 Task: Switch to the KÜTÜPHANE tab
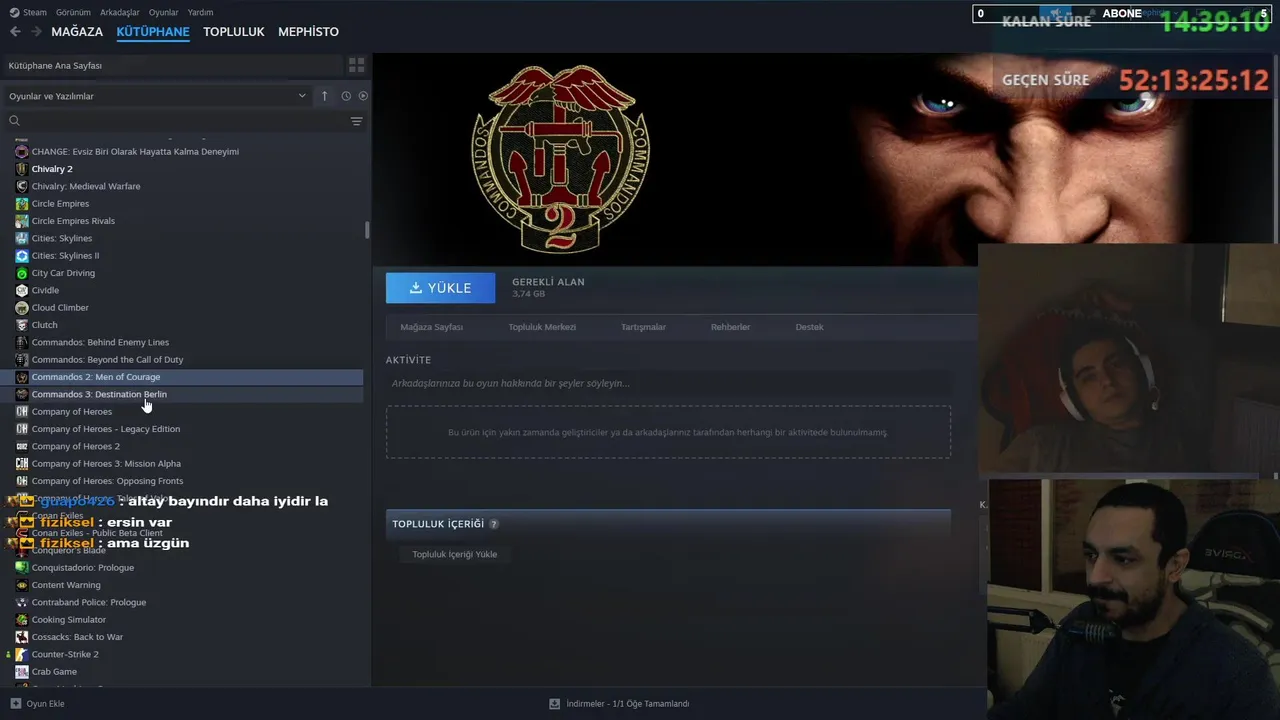click(153, 32)
